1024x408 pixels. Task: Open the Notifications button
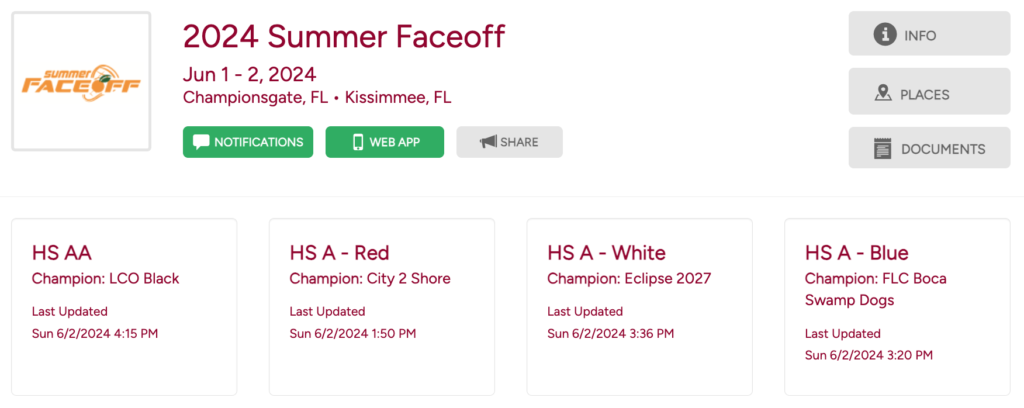click(x=248, y=142)
